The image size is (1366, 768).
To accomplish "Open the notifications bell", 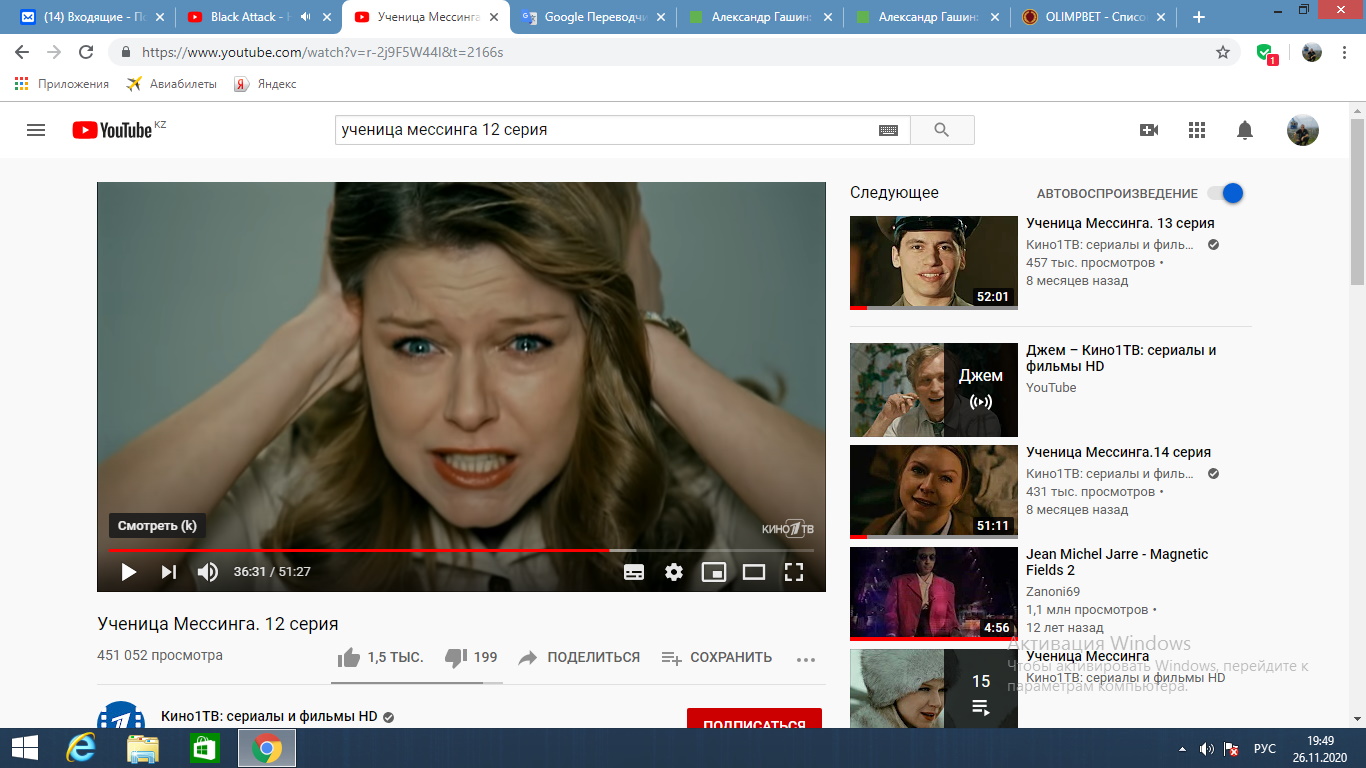I will 1245,130.
